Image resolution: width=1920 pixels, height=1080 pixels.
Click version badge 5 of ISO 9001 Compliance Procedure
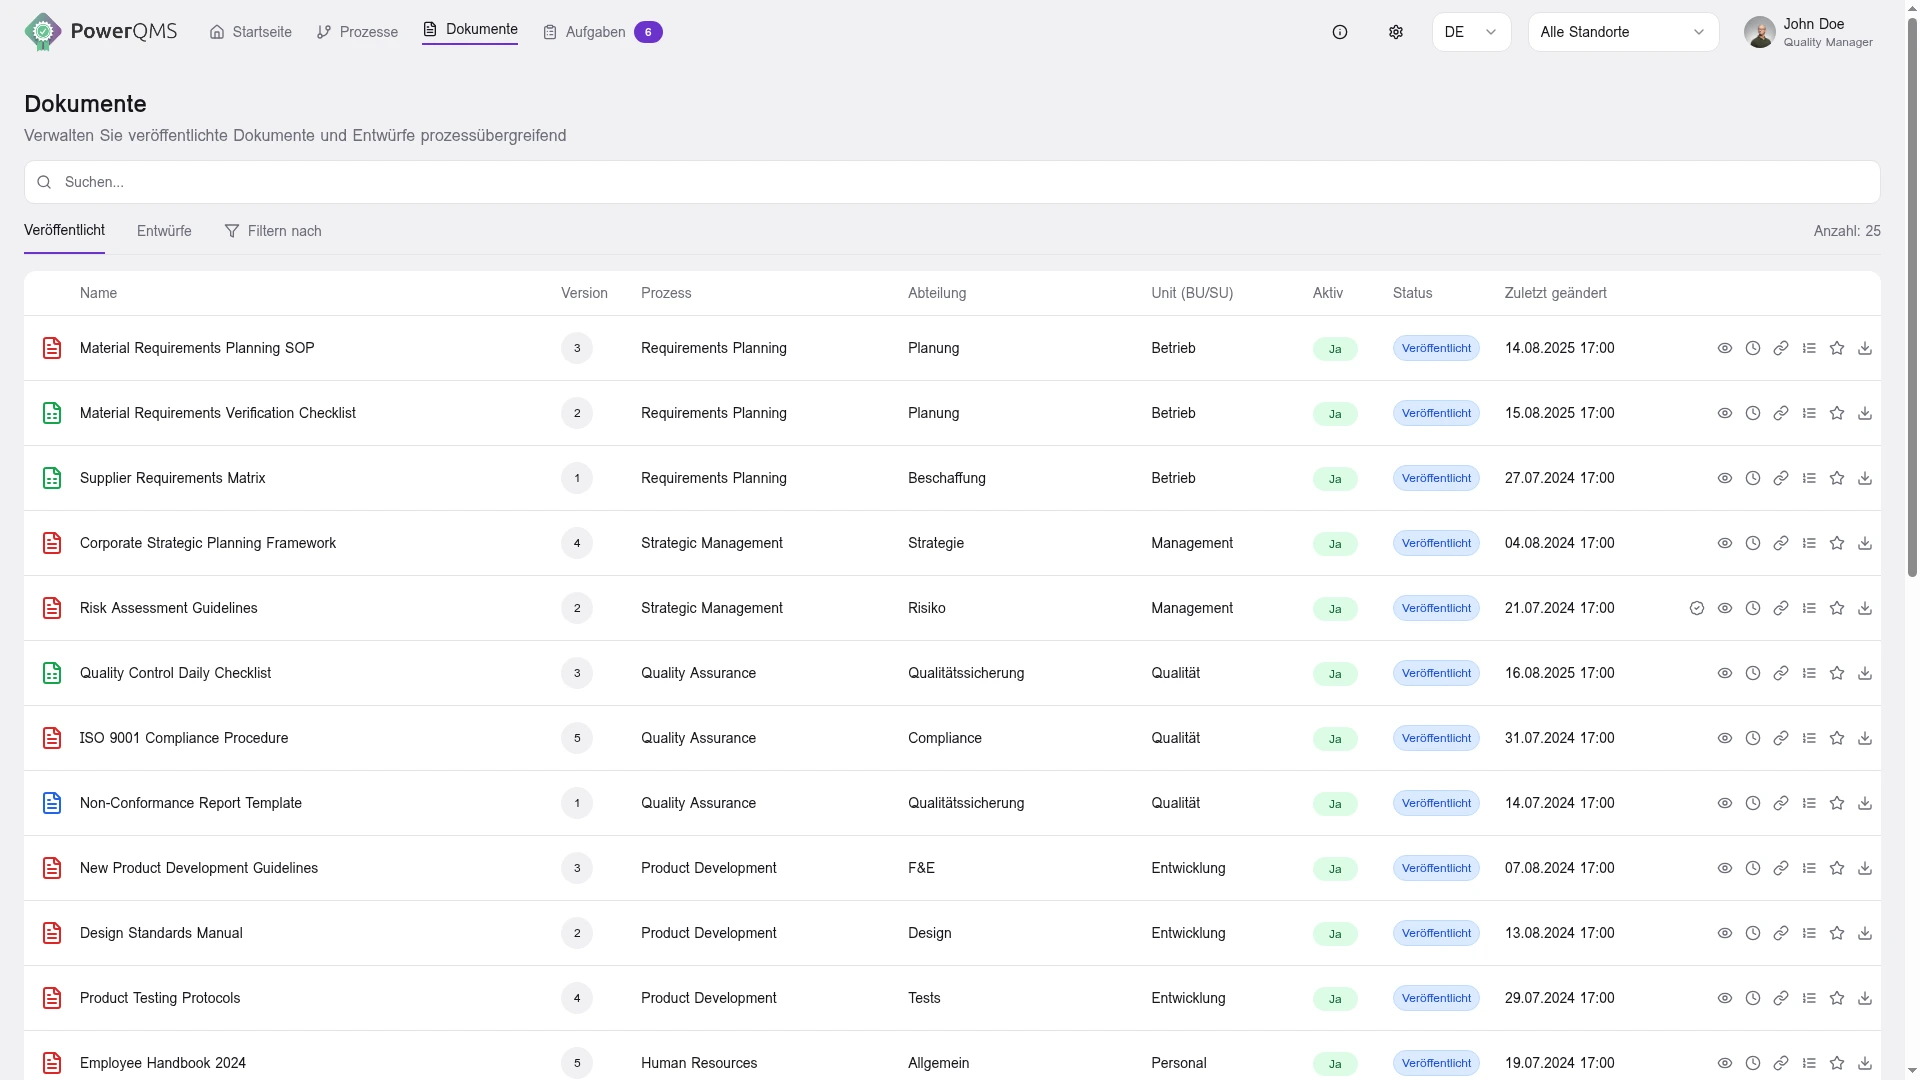pos(577,738)
